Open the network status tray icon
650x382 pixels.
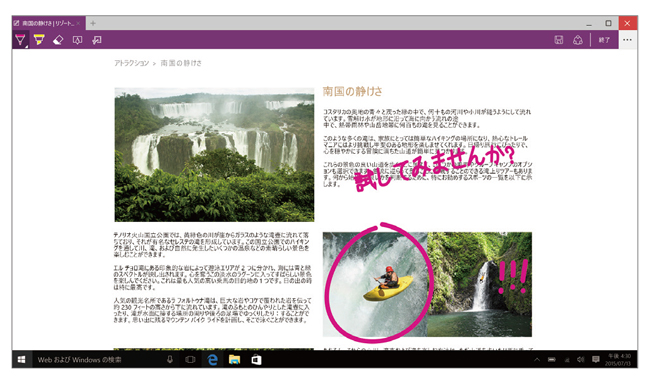567,360
